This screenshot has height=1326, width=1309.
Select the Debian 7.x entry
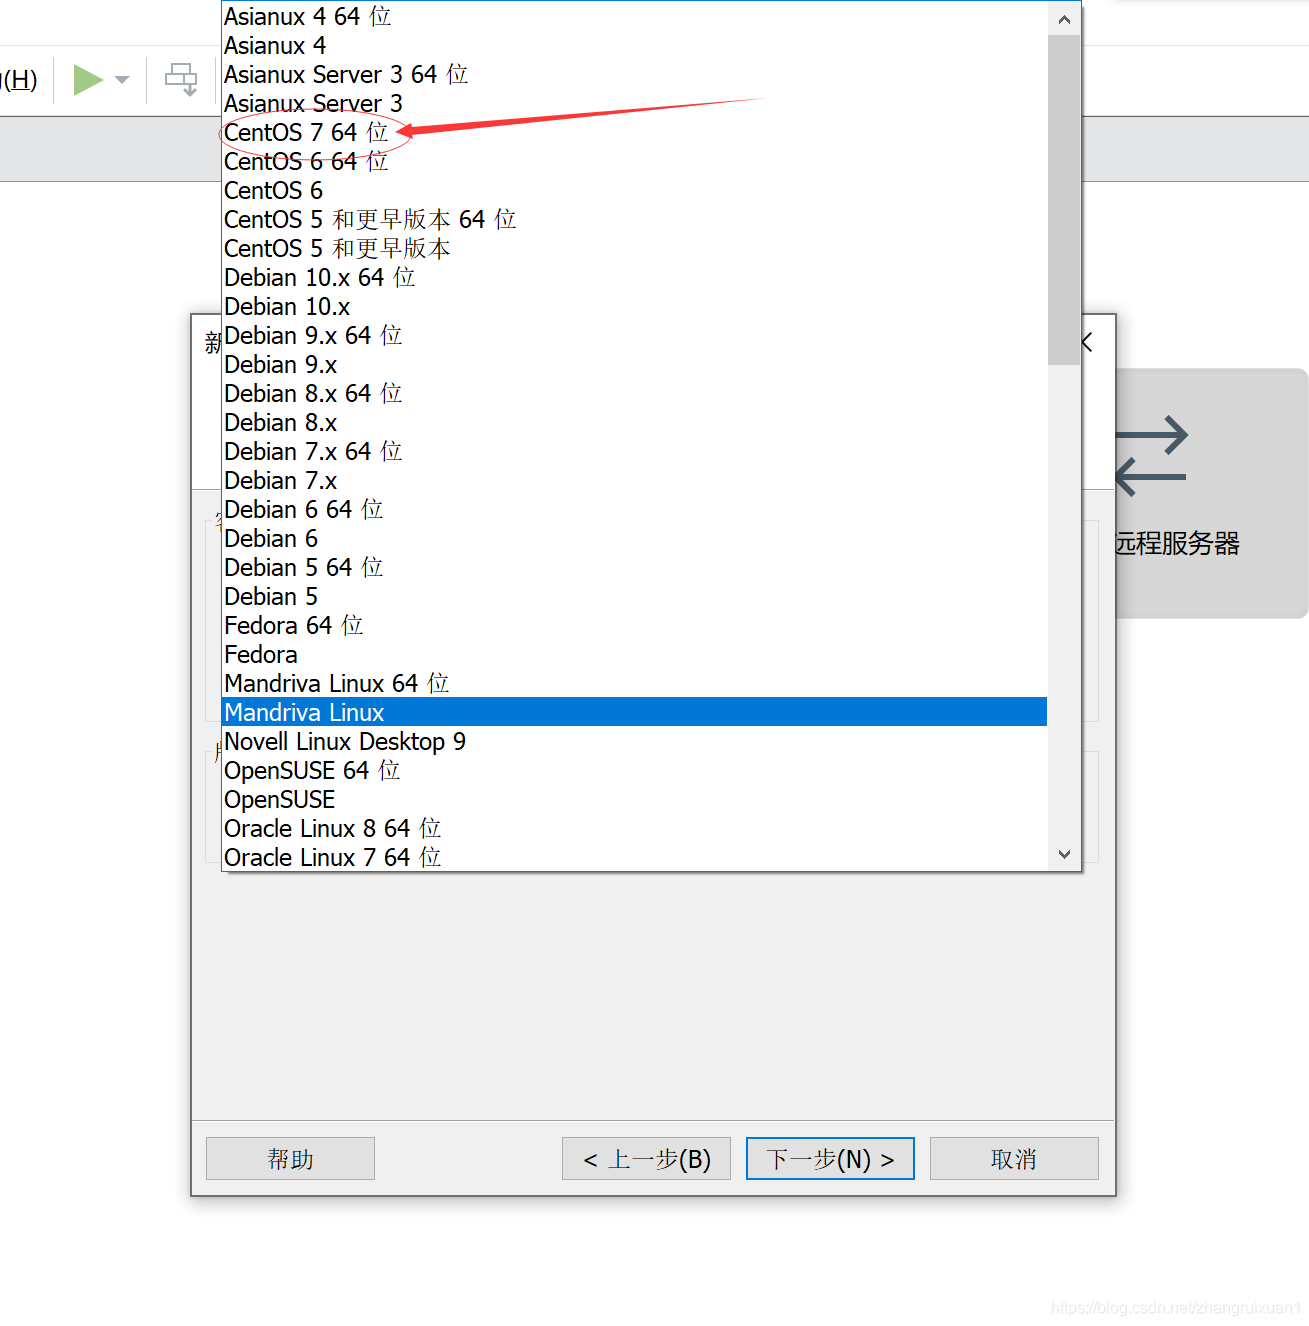point(634,481)
